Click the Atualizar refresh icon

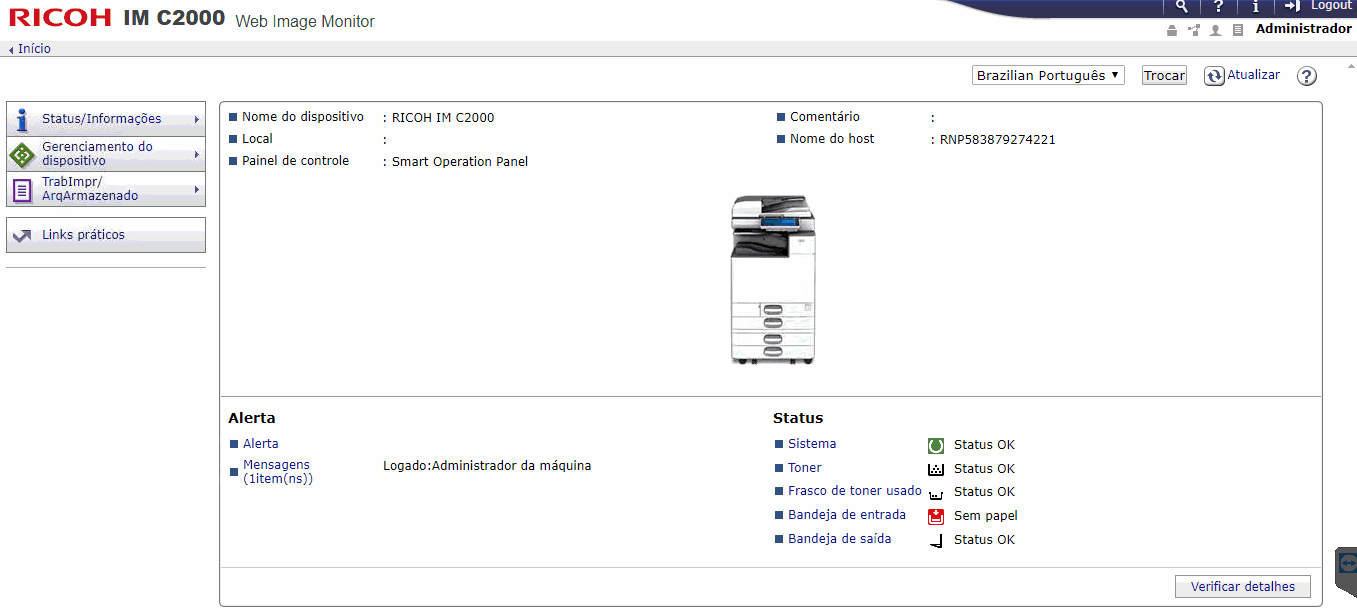1214,76
